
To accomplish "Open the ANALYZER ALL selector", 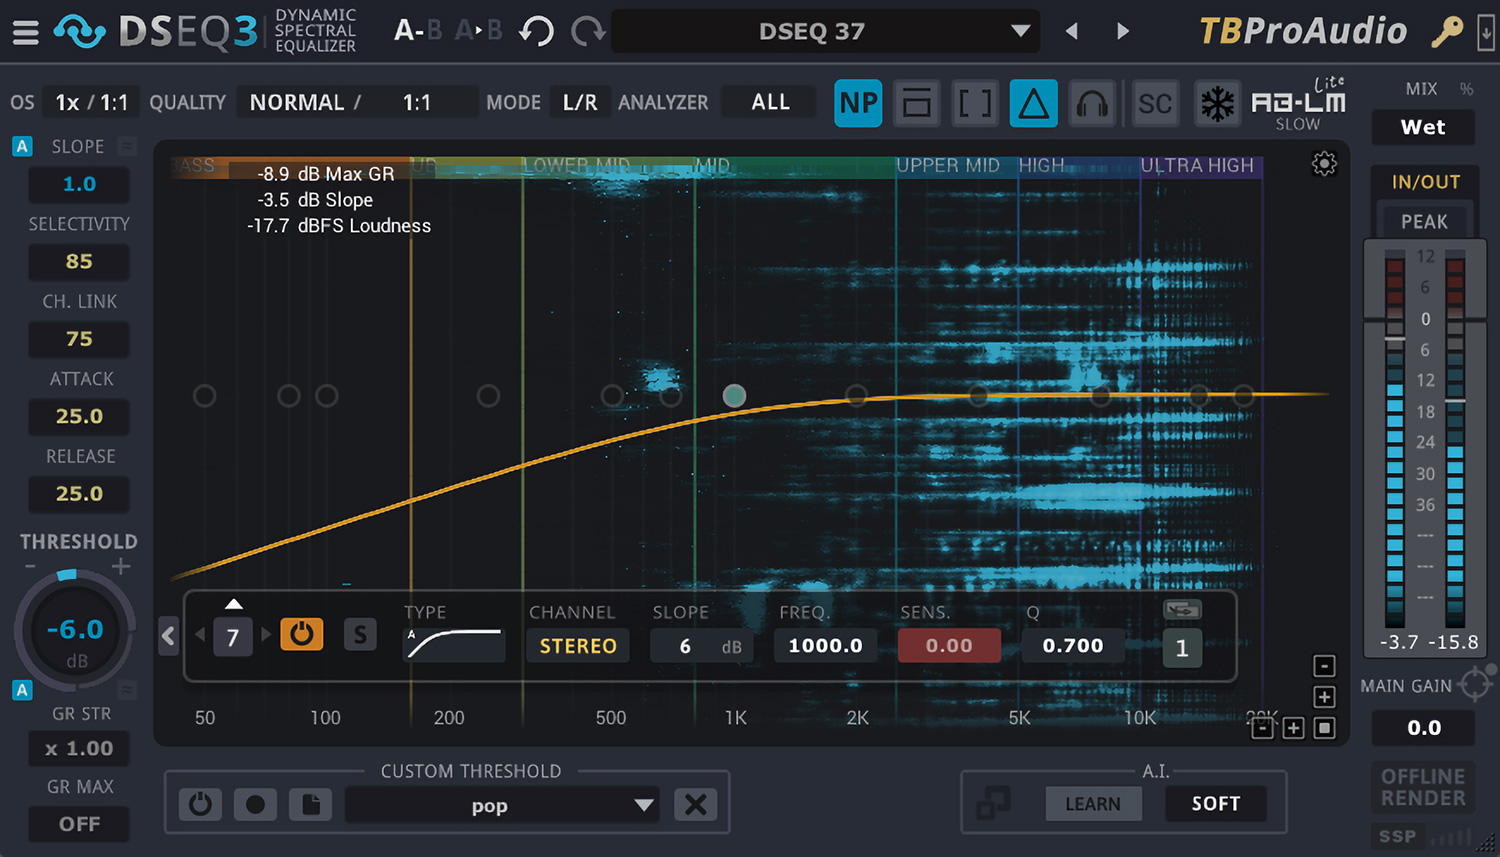I will (768, 101).
